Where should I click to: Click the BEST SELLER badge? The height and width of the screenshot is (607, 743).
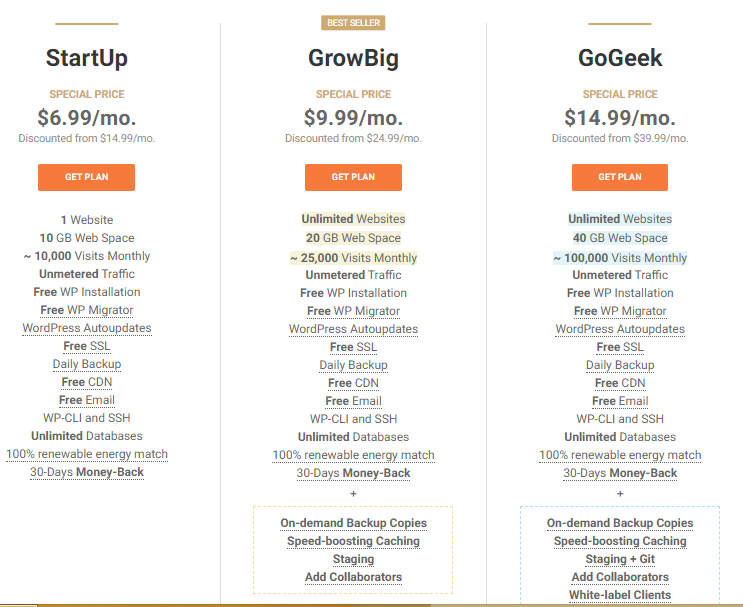pos(353,23)
